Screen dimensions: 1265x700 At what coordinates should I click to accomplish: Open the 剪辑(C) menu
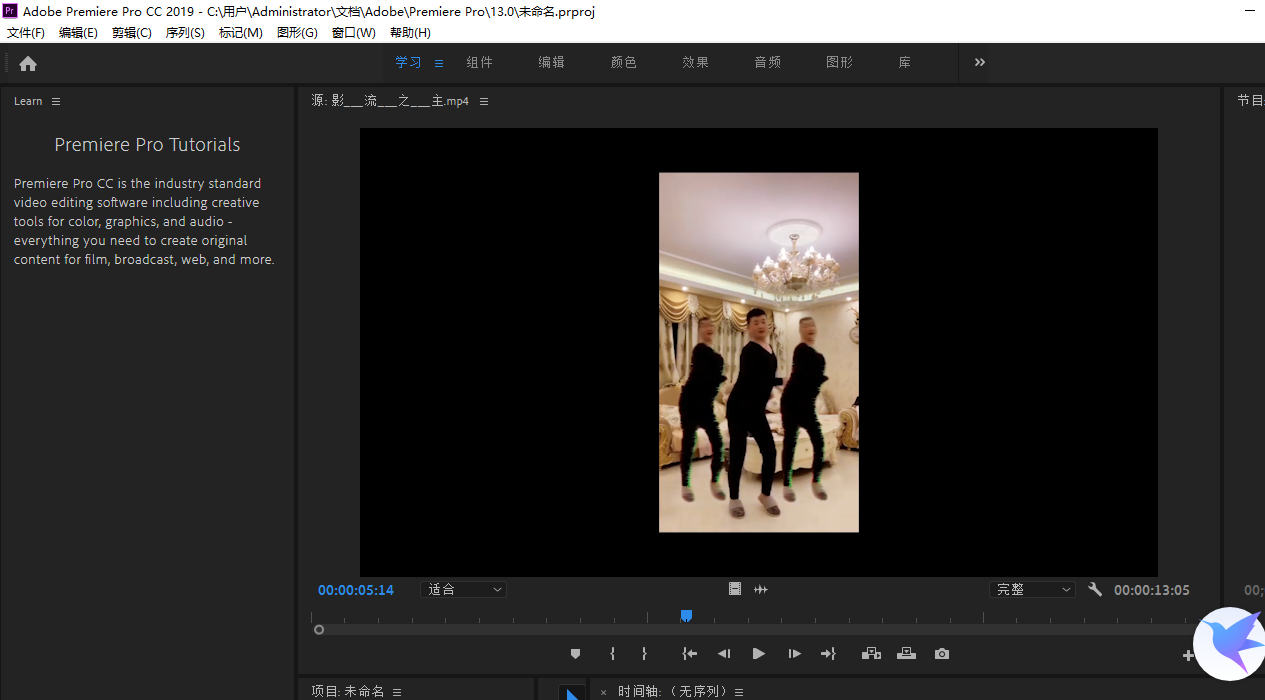[132, 33]
